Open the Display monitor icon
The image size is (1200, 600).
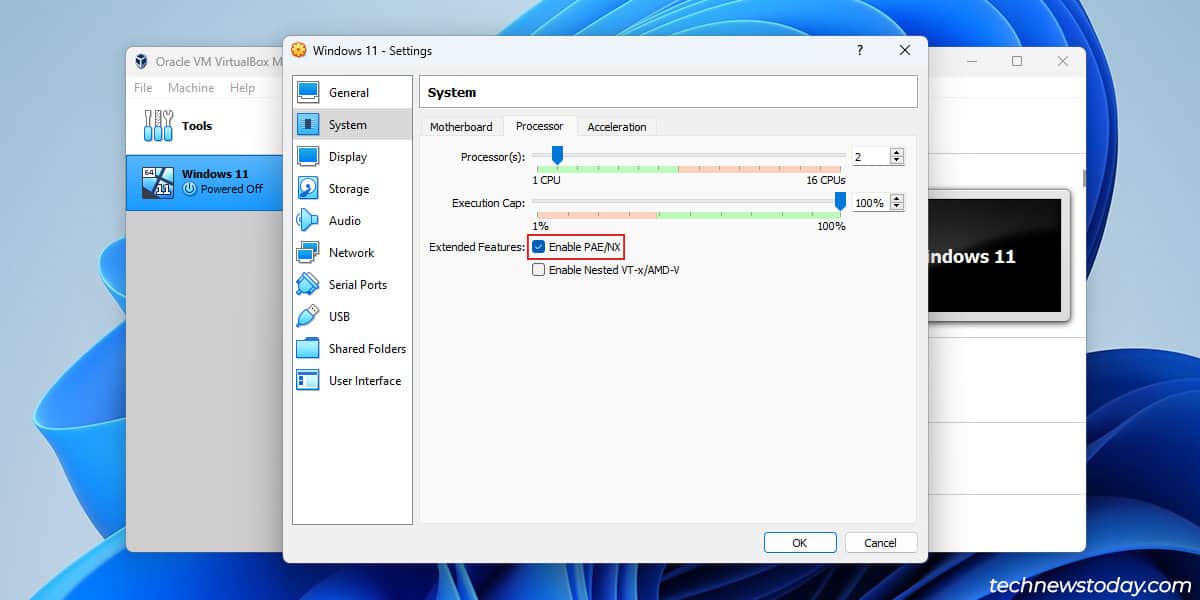point(308,156)
